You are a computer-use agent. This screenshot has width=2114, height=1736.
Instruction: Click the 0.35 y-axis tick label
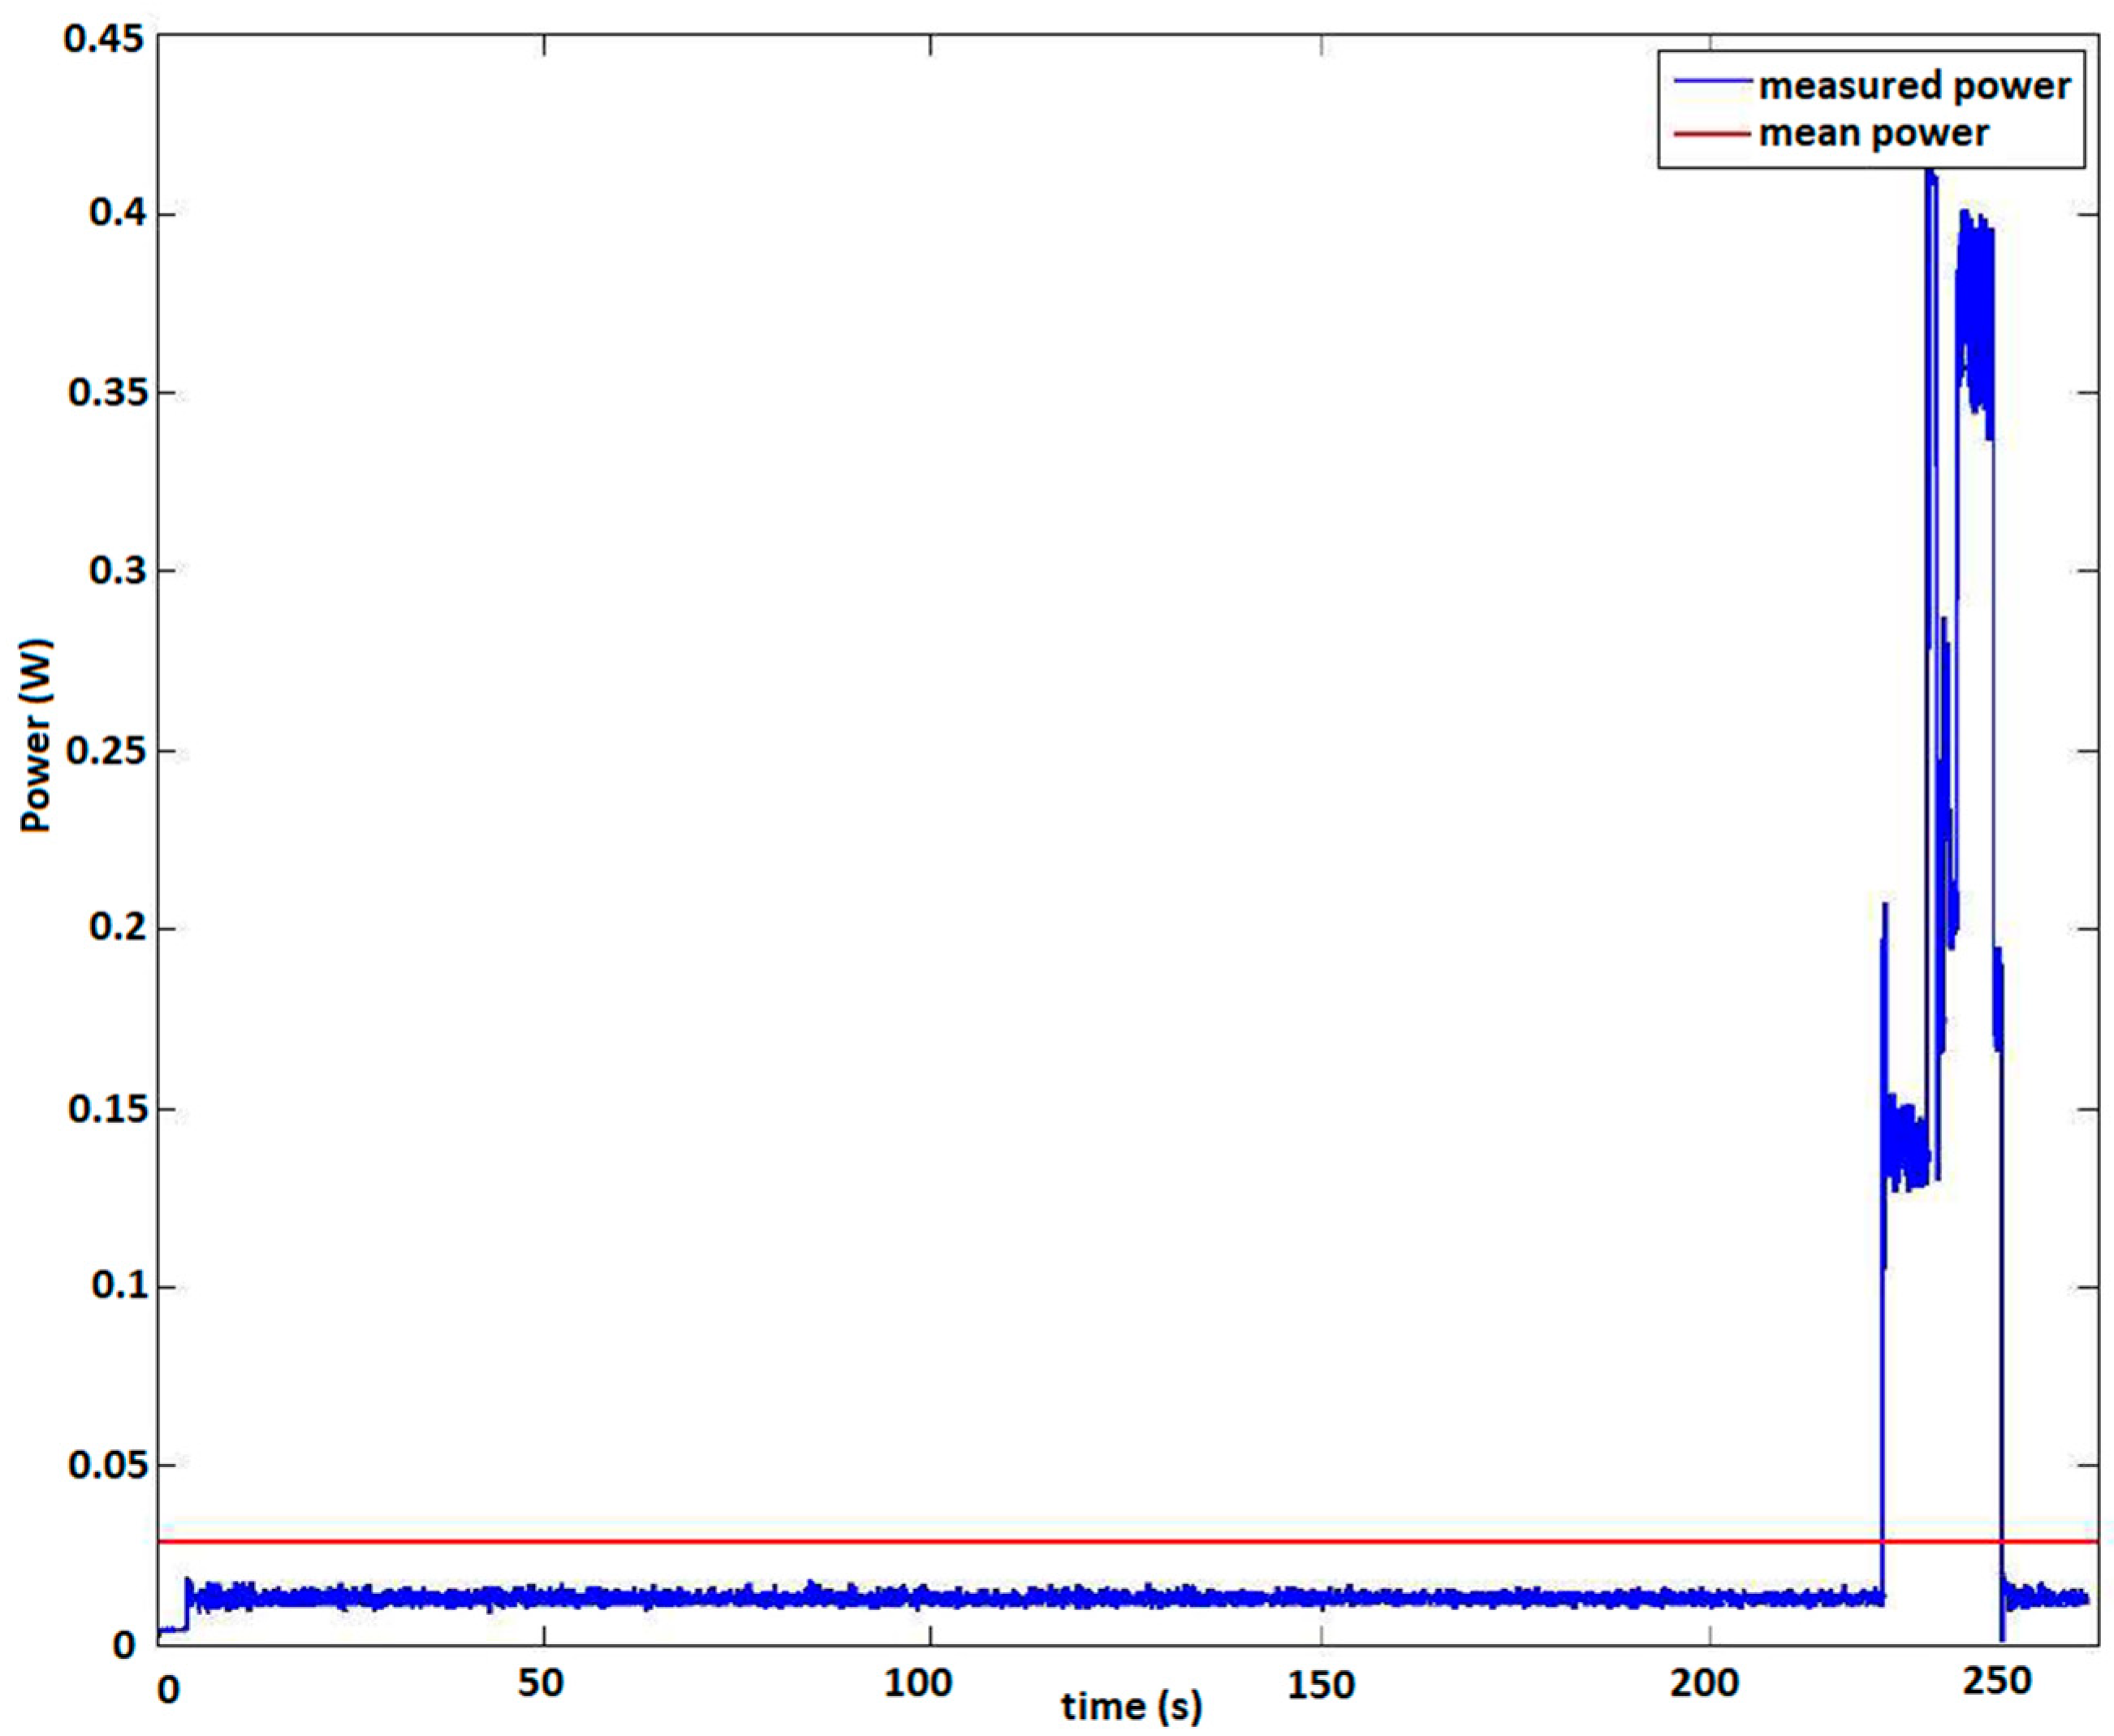(110, 393)
